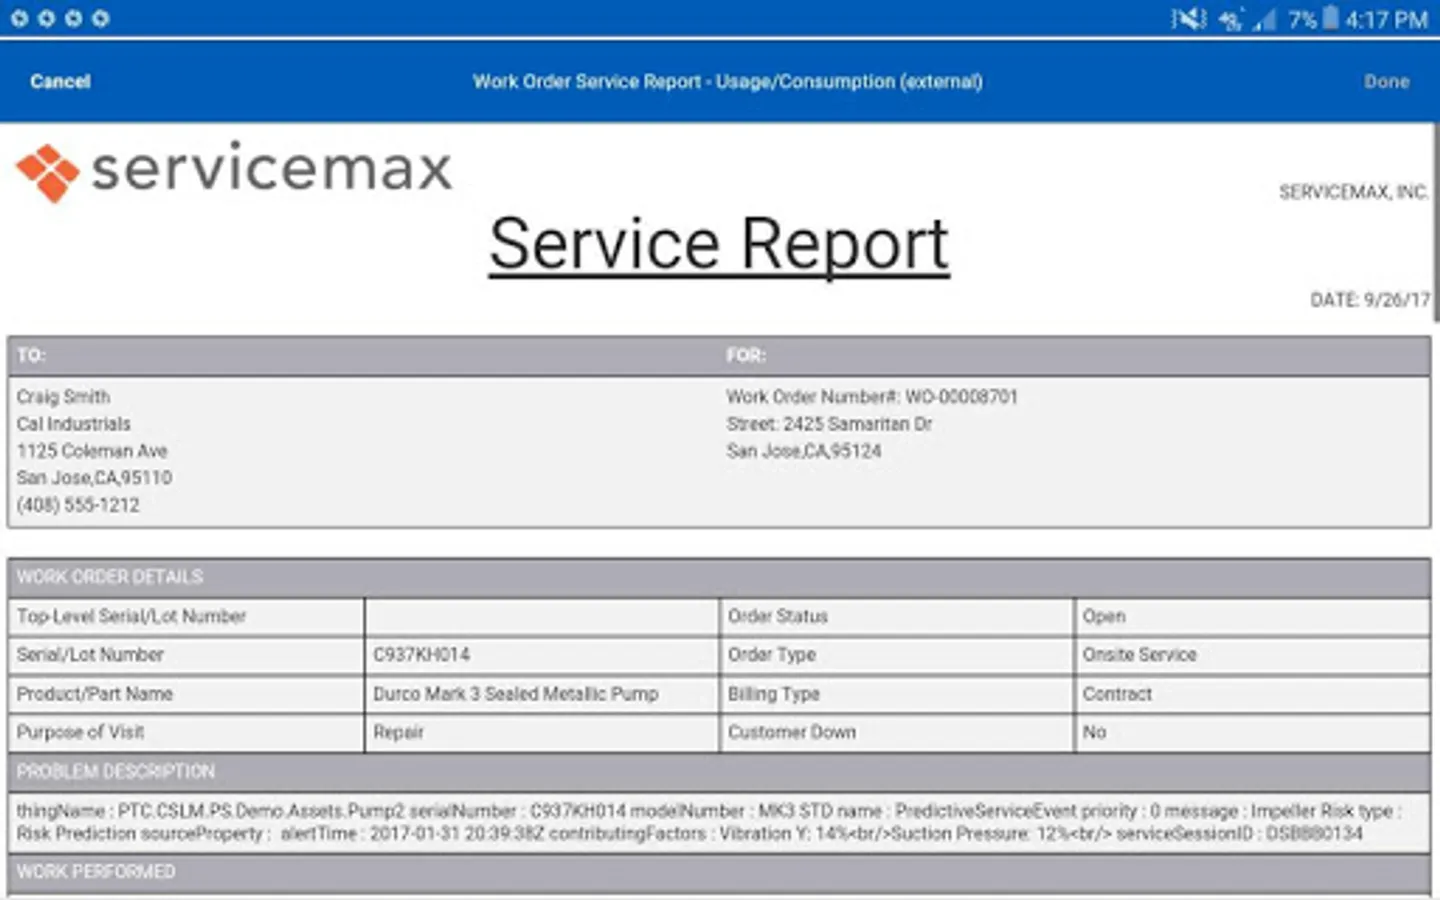Select Billing Type label
Screen dimensions: 1440x900
pos(774,694)
